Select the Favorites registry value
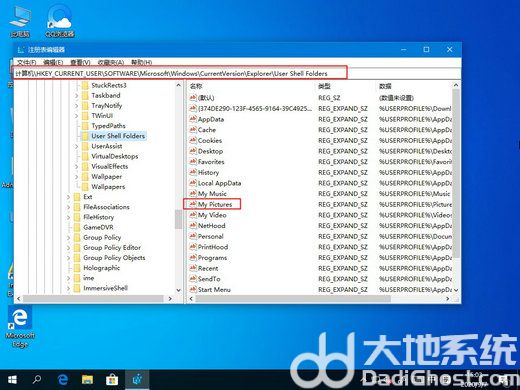 pyautogui.click(x=211, y=162)
